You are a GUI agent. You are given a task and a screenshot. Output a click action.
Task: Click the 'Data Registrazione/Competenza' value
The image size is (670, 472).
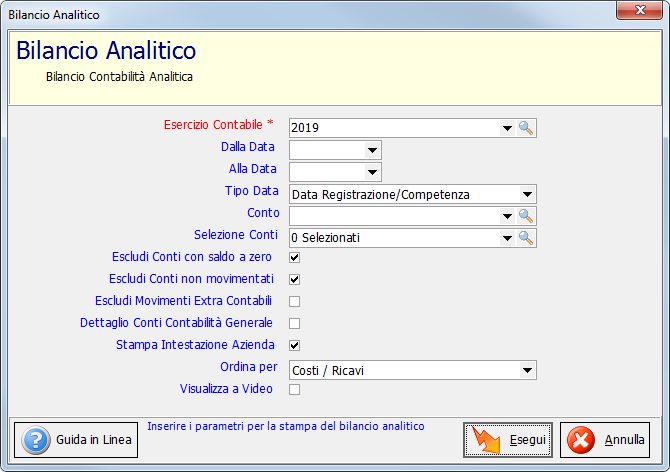click(381, 195)
